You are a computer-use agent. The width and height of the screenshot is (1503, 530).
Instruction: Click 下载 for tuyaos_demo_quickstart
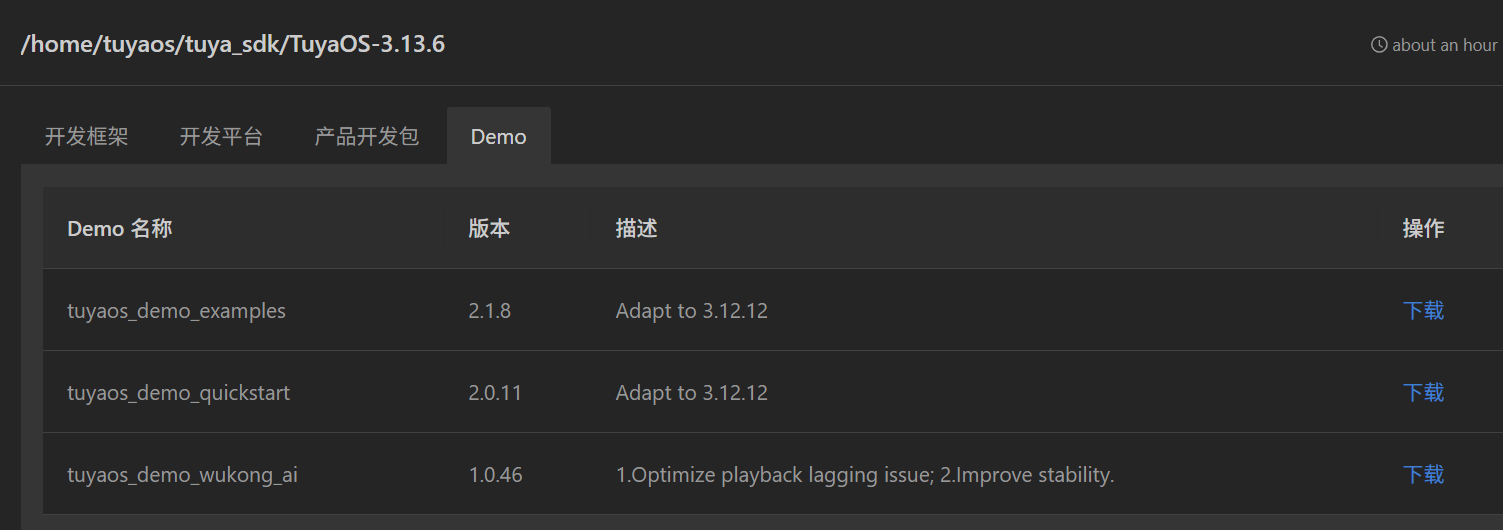pos(1423,392)
